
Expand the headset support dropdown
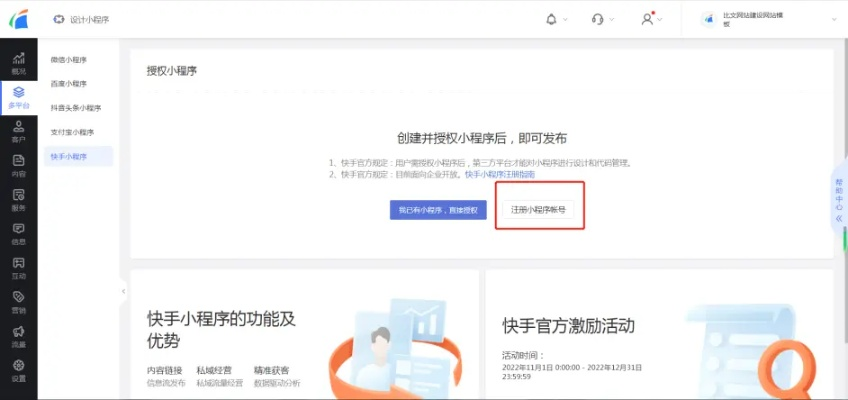(602, 19)
